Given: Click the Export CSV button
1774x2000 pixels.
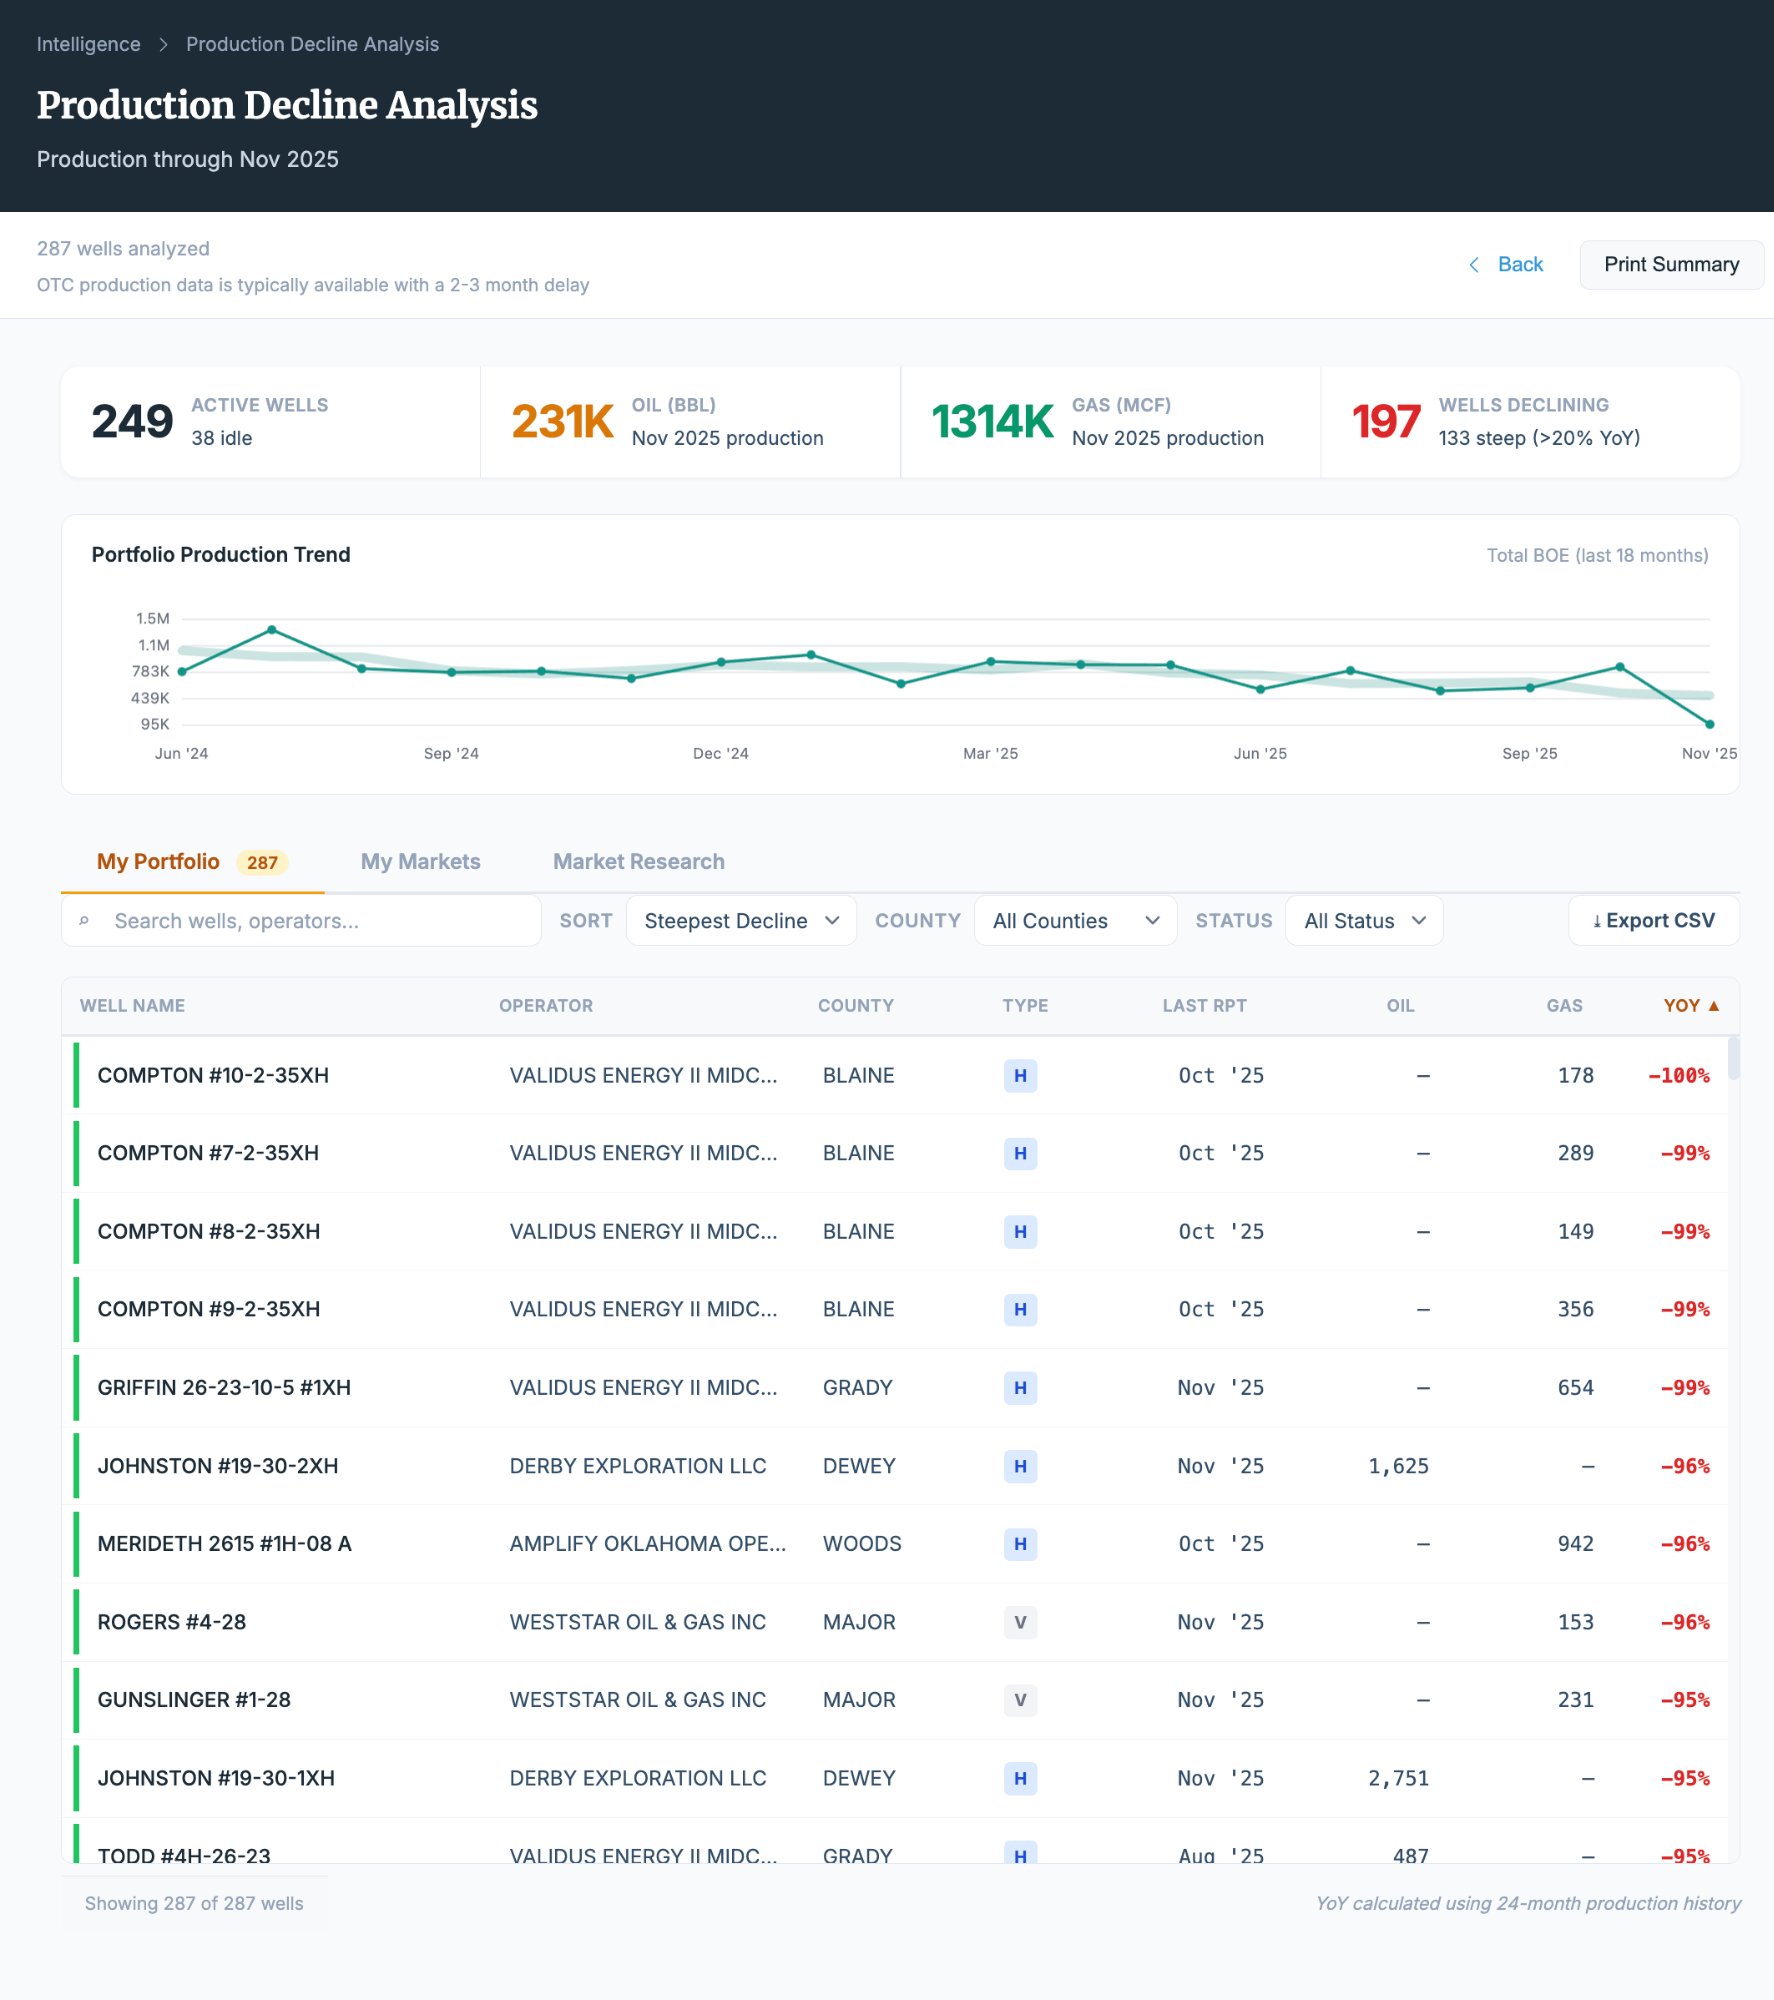Looking at the screenshot, I should tap(1653, 921).
